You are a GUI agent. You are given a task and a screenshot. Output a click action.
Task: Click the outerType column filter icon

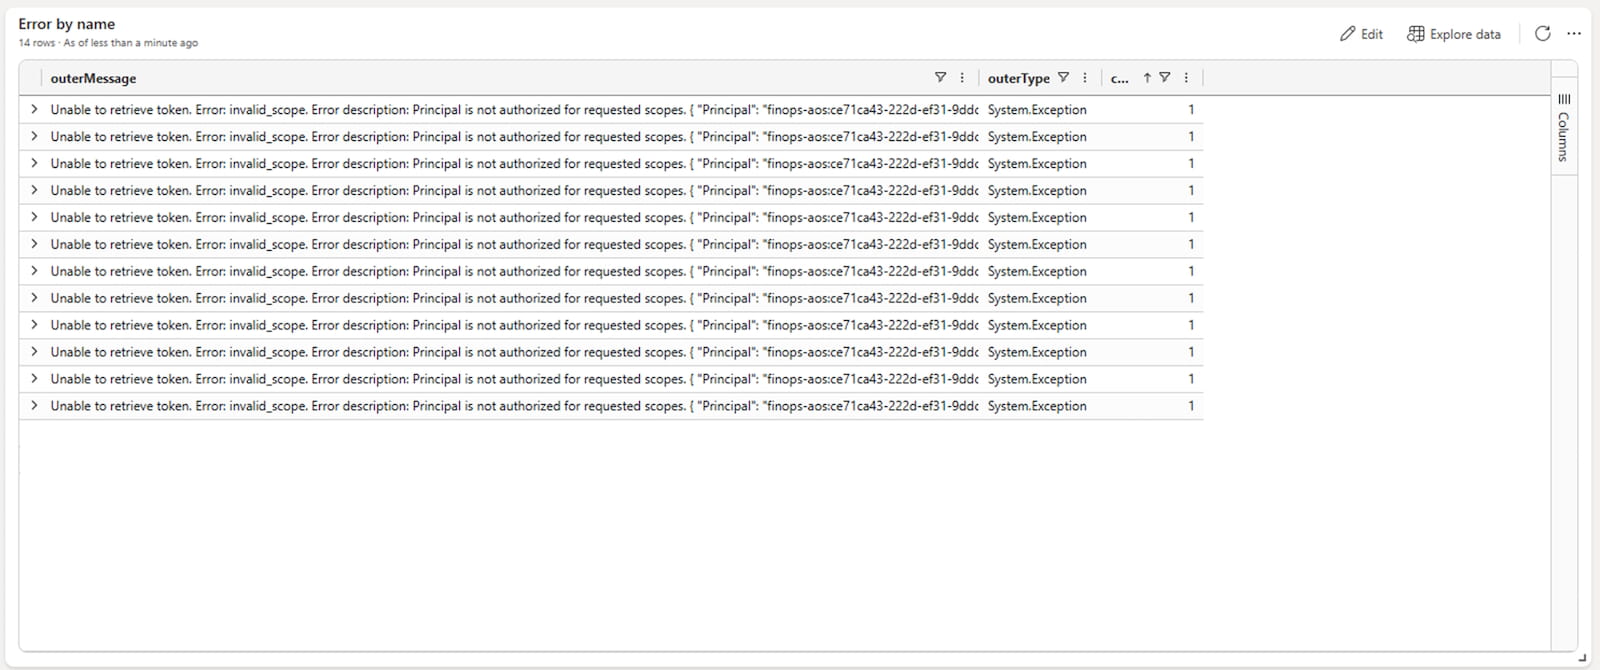pos(1063,78)
